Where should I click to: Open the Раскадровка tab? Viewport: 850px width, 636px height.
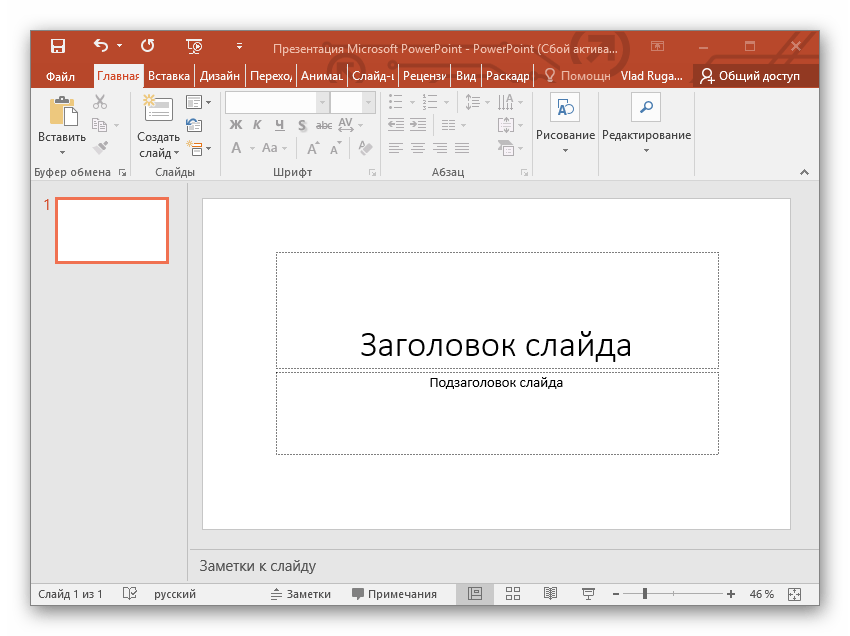(507, 76)
